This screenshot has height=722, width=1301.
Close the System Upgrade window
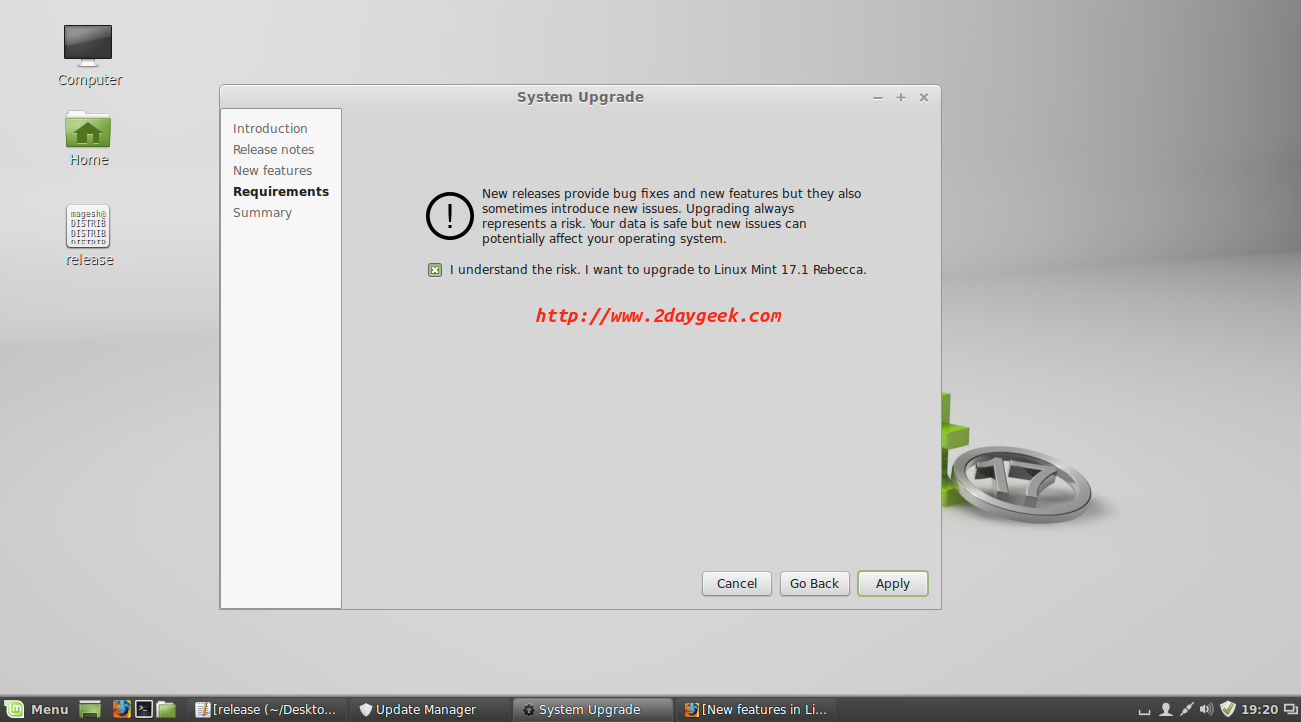924,97
